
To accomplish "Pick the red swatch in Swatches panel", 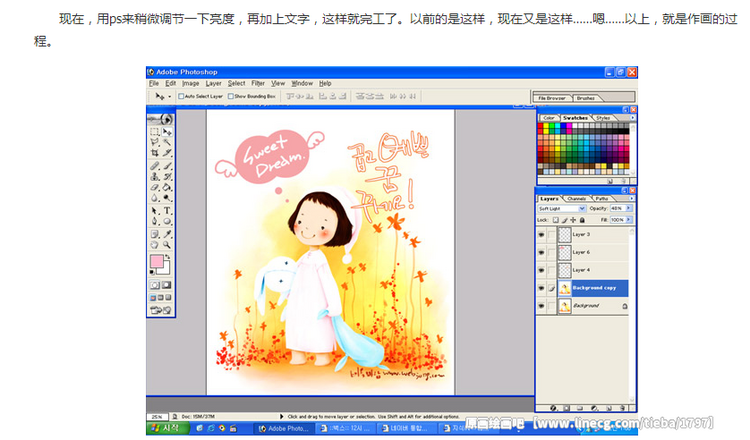I will coord(540,126).
